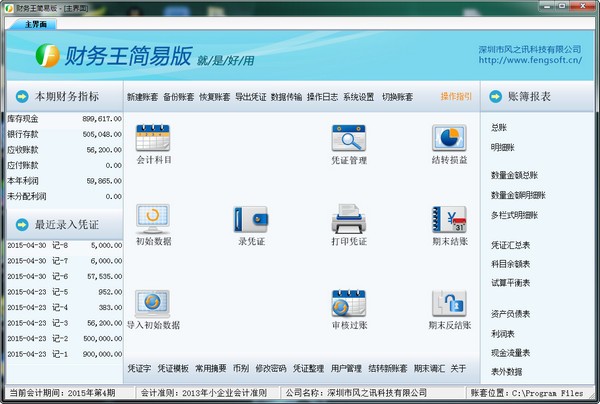
Task: Click the 操作指引 link
Action: pyautogui.click(x=457, y=97)
